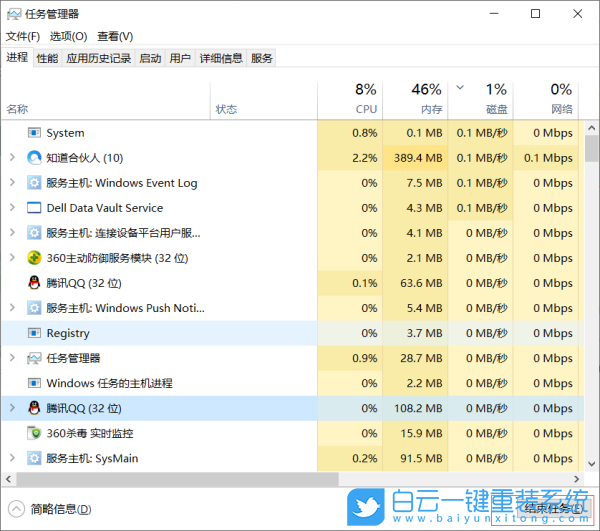
Task: Click the SysMain service gear icon
Action: tap(34, 458)
